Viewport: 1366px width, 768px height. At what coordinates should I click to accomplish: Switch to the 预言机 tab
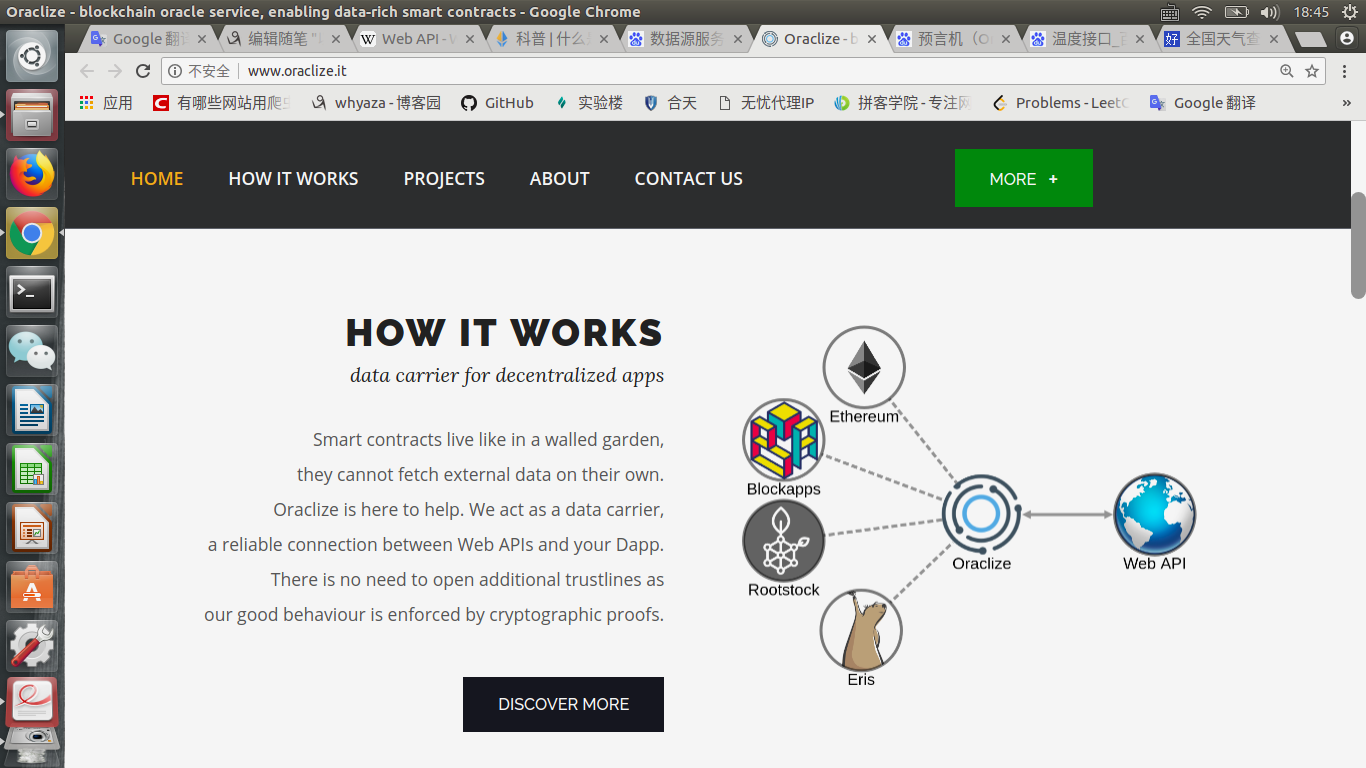pyautogui.click(x=955, y=39)
